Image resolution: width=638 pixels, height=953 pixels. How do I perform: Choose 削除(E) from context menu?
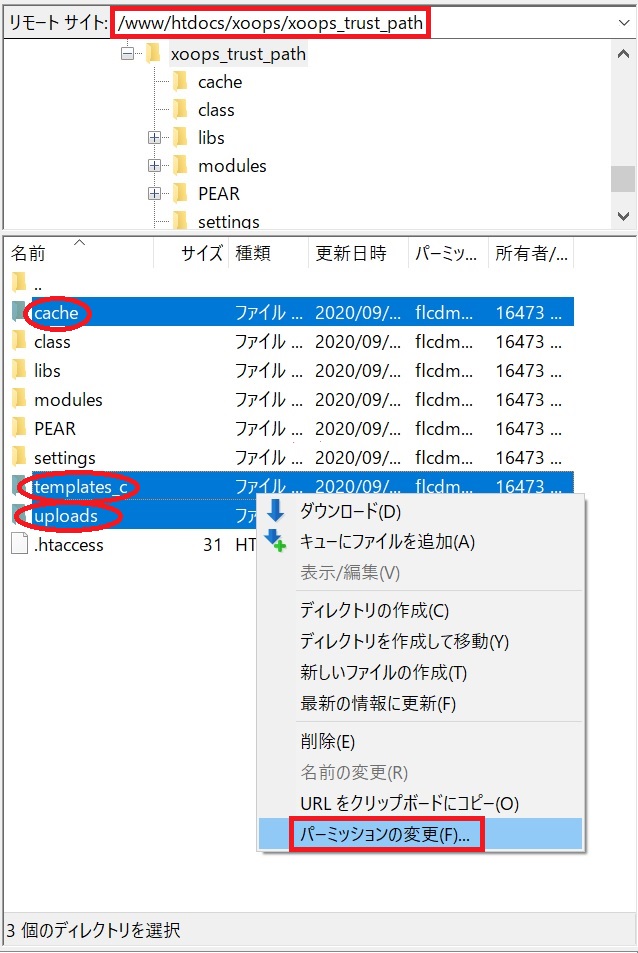click(420, 741)
